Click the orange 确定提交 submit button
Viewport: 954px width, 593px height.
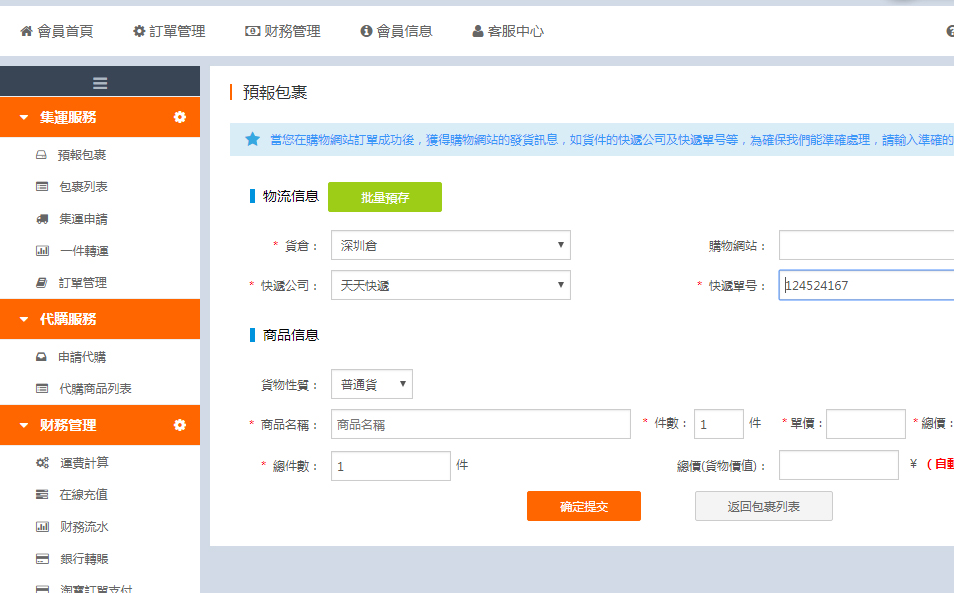point(583,506)
